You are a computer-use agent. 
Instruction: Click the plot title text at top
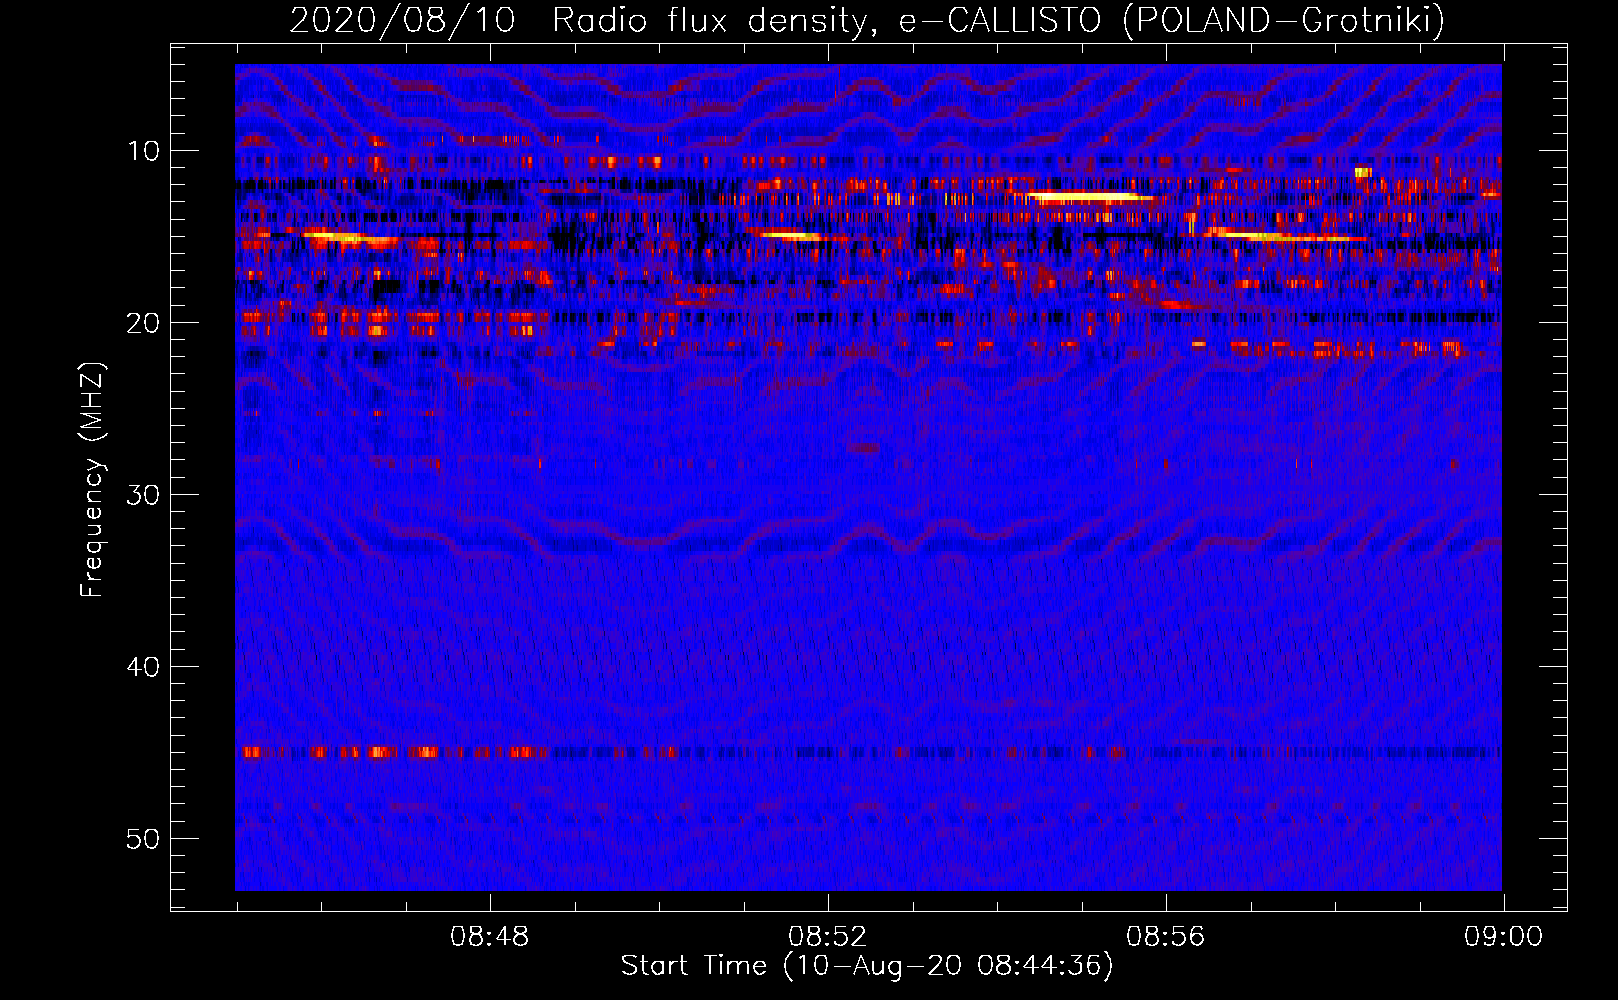pos(867,20)
